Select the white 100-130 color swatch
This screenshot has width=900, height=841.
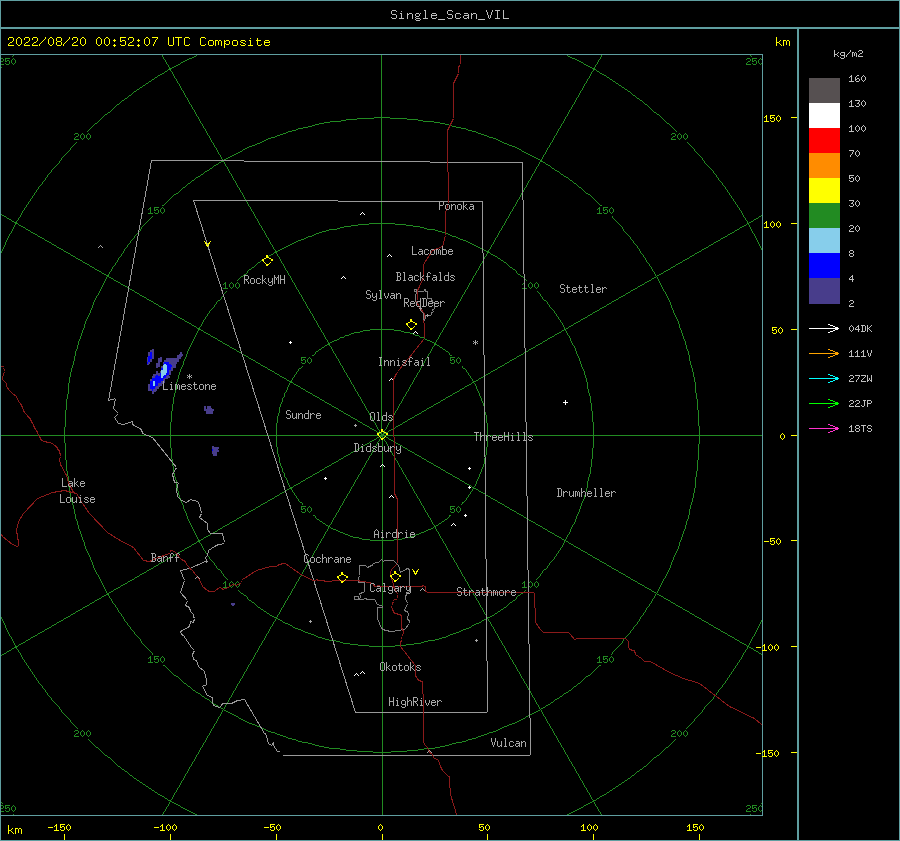point(824,115)
